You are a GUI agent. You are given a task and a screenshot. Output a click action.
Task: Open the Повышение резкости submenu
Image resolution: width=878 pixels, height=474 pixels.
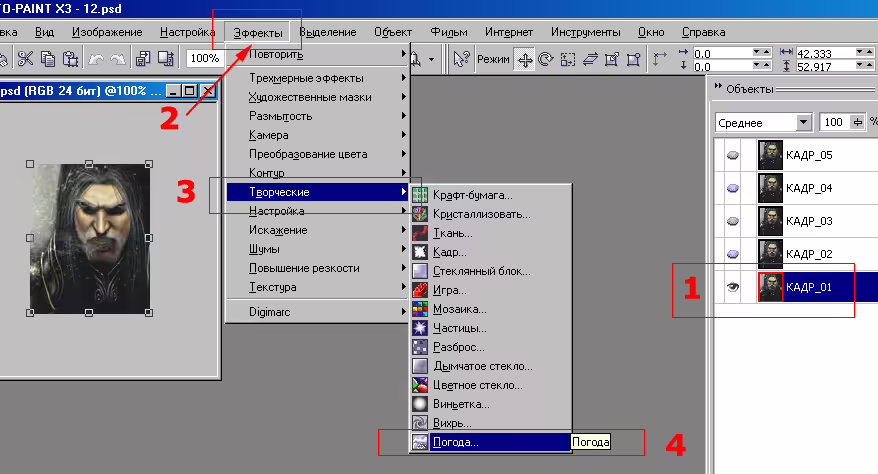coord(317,268)
